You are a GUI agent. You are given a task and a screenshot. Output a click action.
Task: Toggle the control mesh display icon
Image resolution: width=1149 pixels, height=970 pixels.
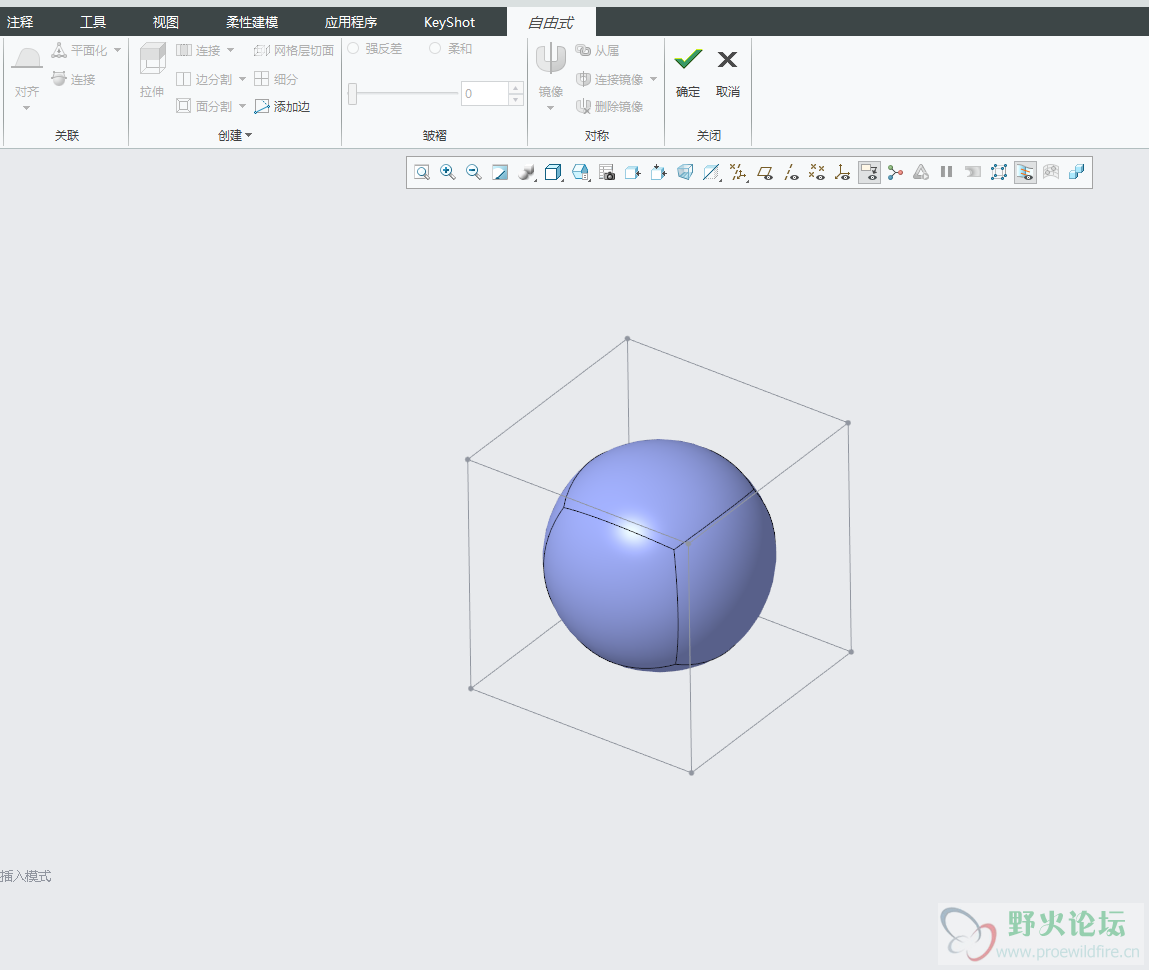tap(998, 173)
